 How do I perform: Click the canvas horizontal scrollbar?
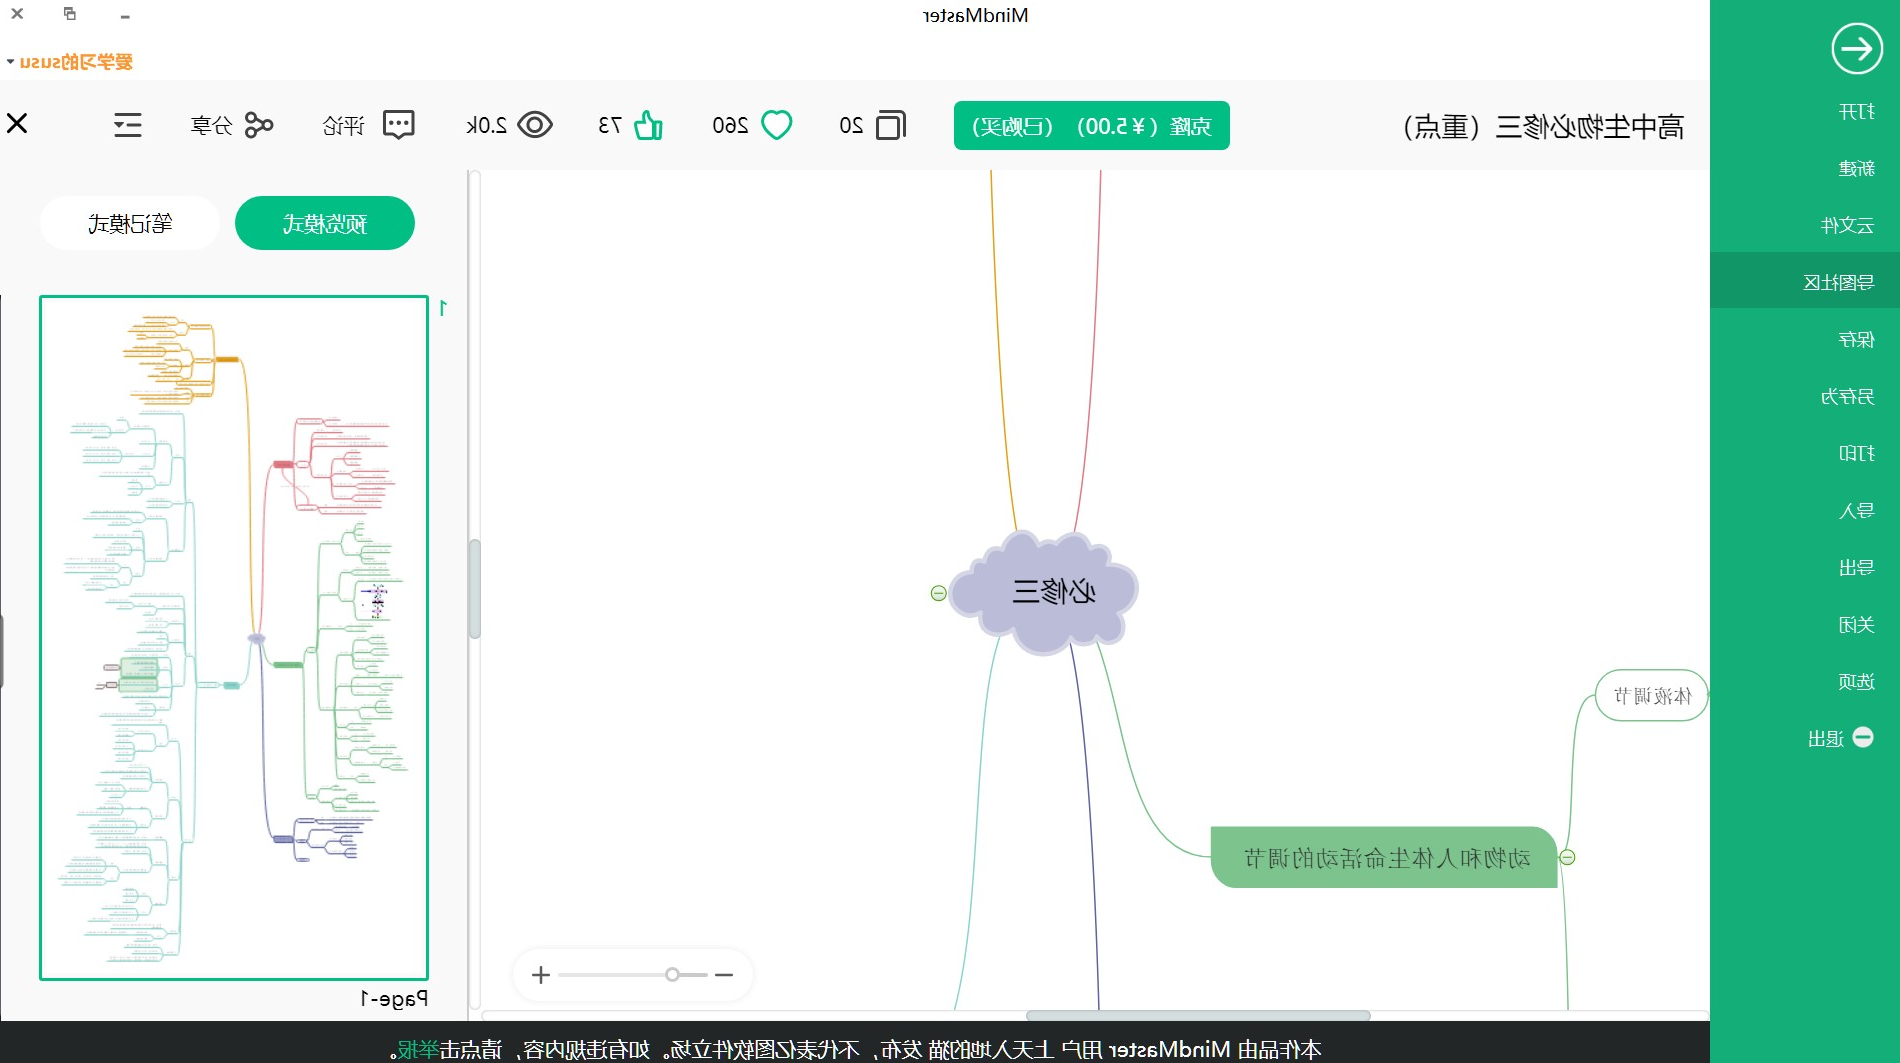[1198, 1015]
